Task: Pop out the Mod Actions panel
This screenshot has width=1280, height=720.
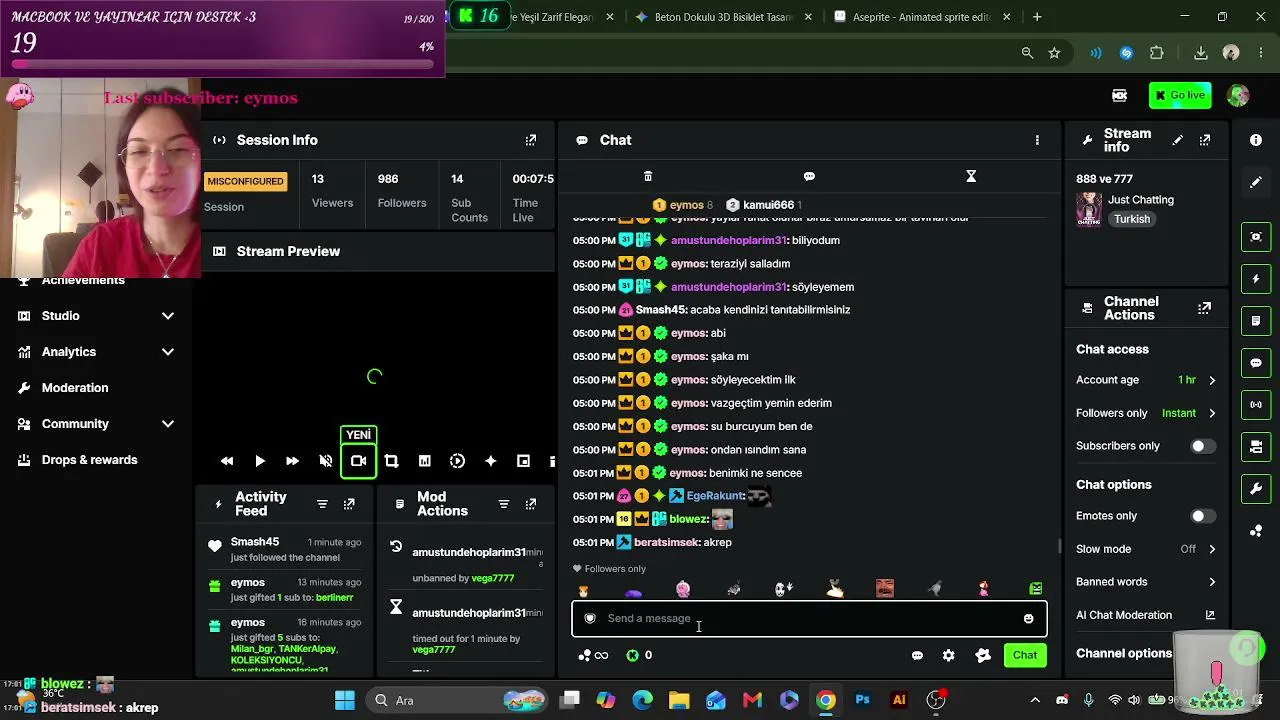Action: (531, 504)
